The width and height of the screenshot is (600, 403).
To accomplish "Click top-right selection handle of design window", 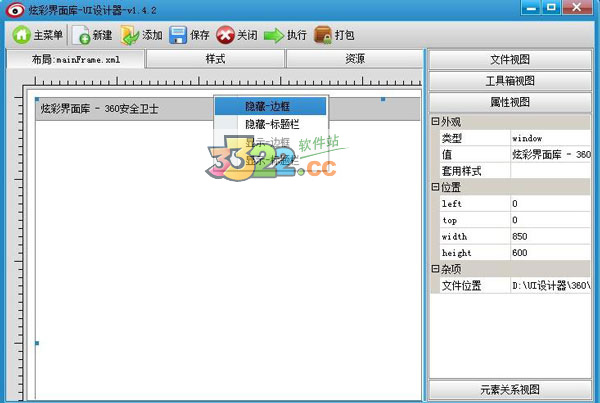I will pos(383,100).
